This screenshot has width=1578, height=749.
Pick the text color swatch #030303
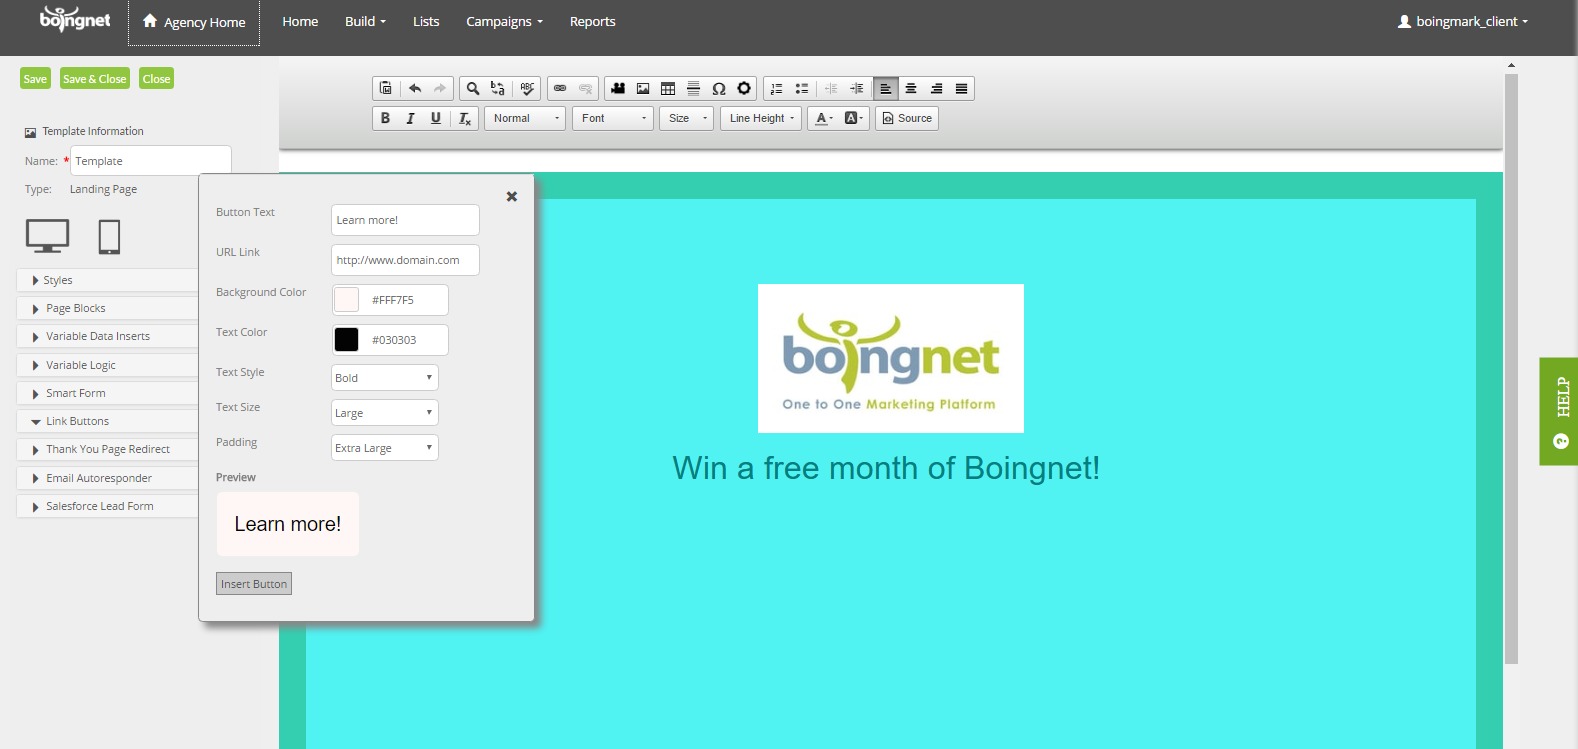click(346, 340)
